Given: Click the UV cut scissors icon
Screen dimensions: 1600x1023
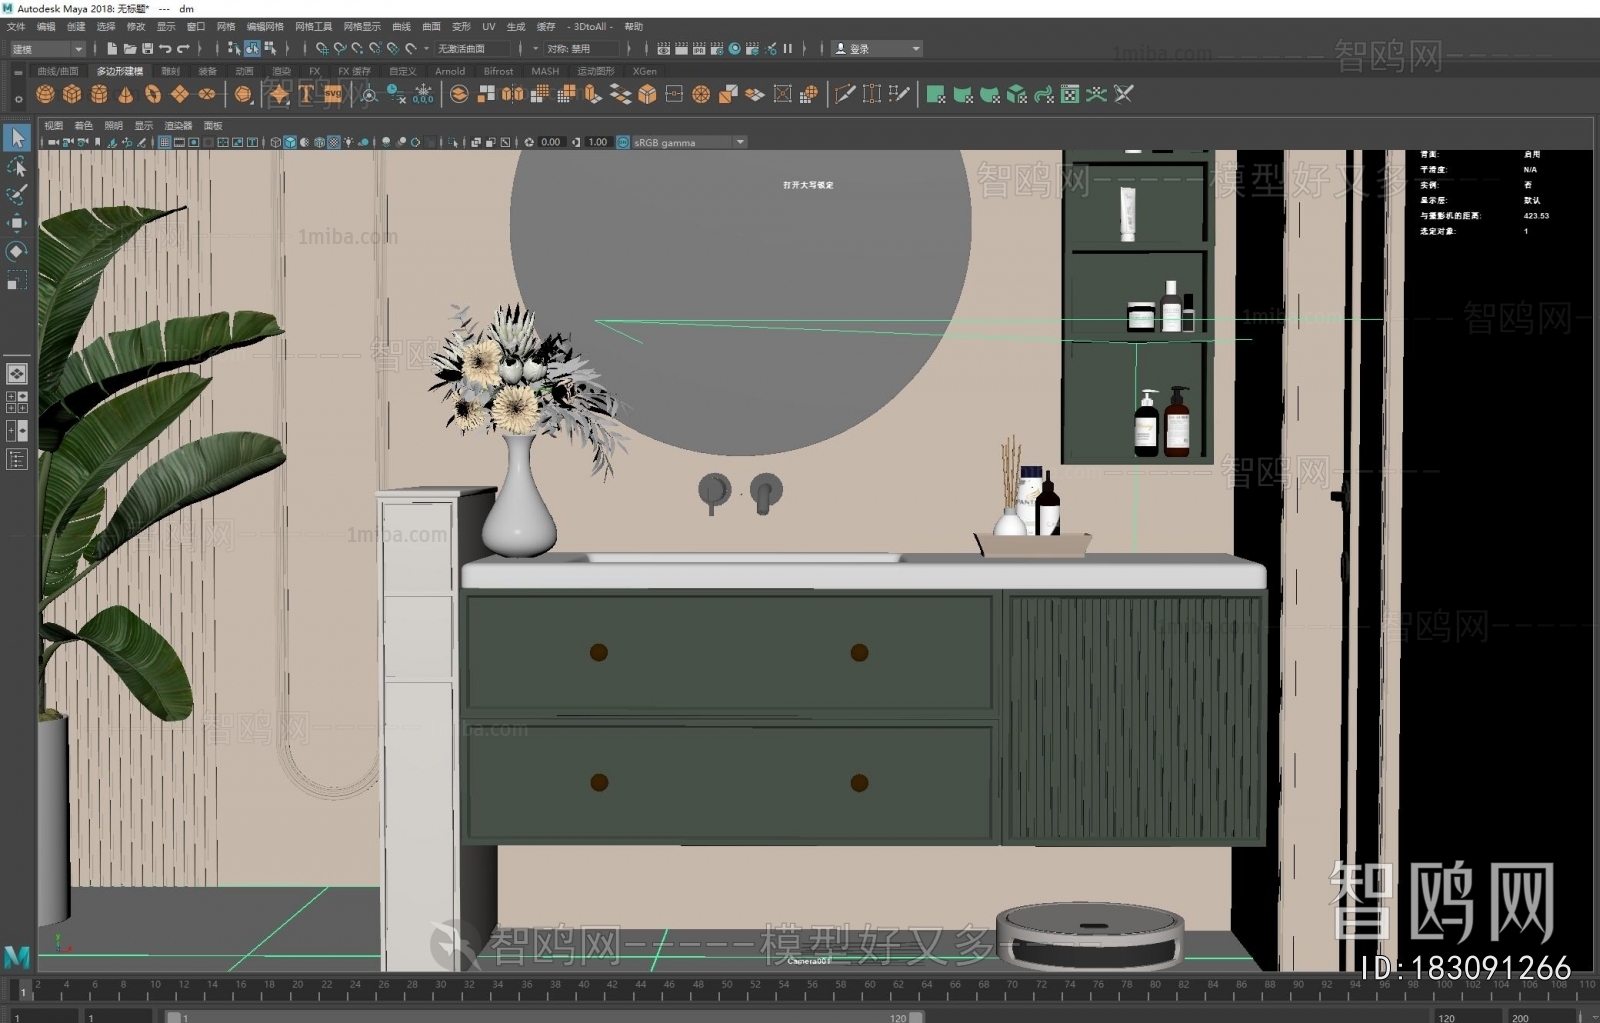Looking at the screenshot, I should point(1124,94).
